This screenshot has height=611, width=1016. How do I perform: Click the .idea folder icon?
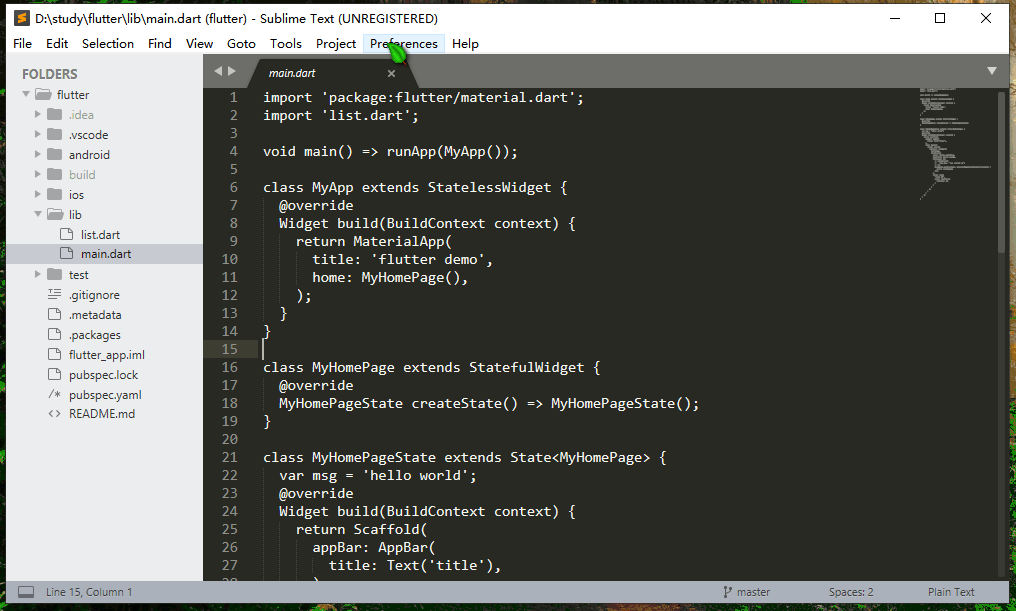click(x=55, y=115)
